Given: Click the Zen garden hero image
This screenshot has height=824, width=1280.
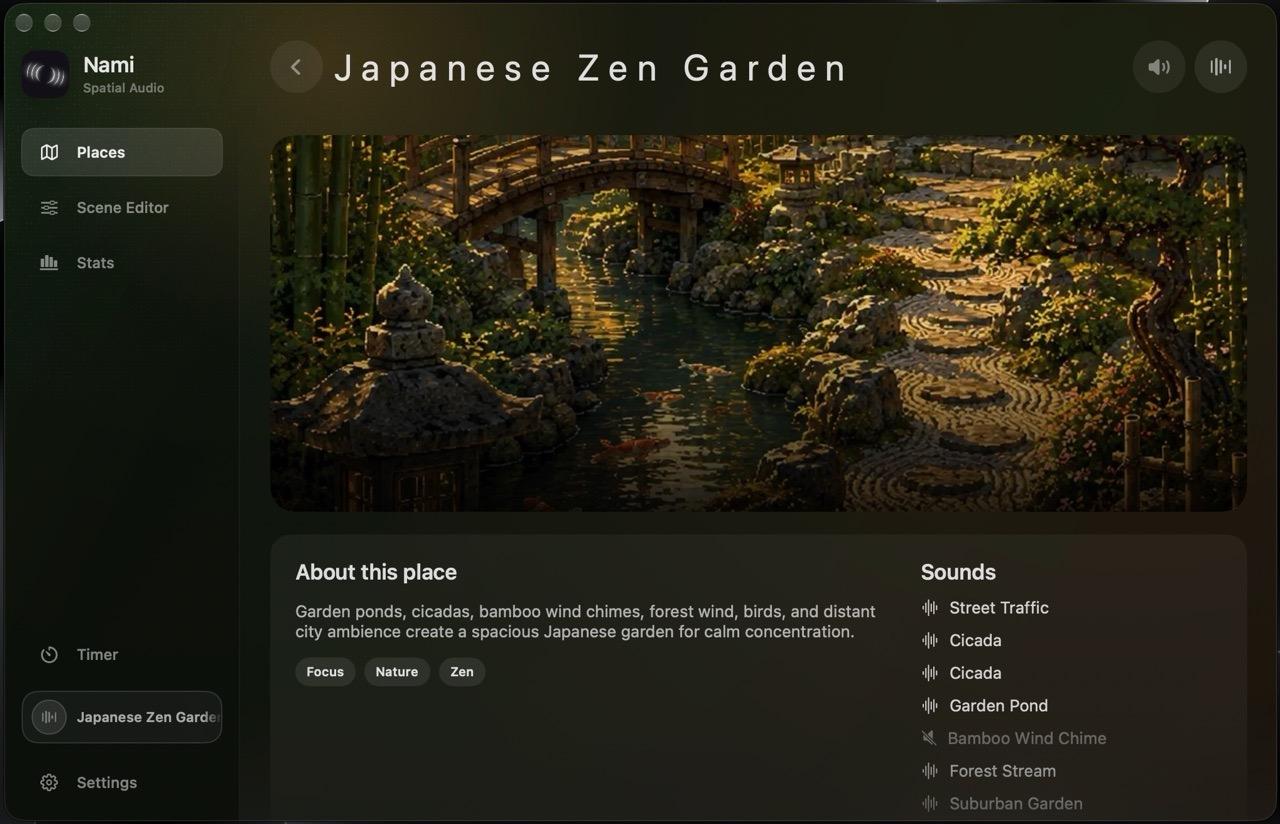Looking at the screenshot, I should coord(758,323).
